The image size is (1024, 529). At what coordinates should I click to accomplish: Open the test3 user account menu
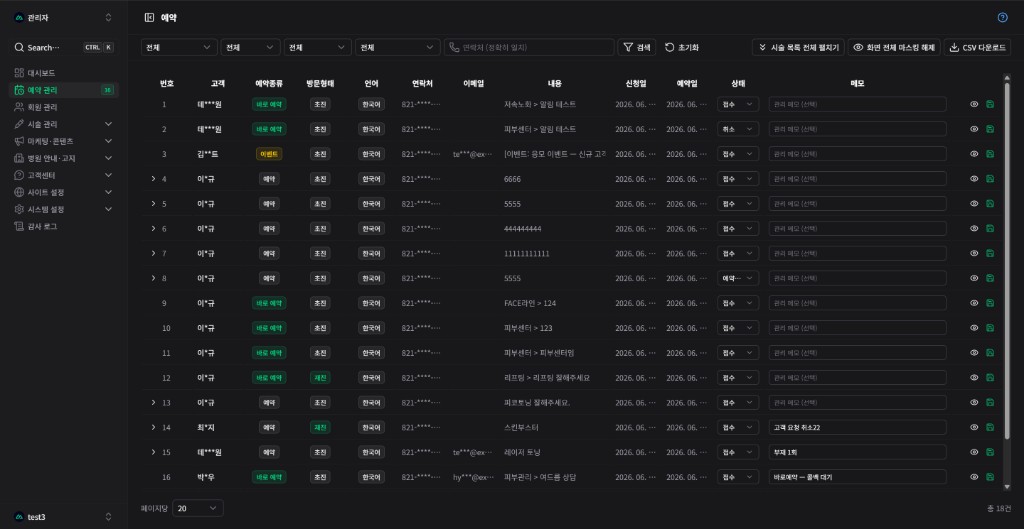[63, 517]
